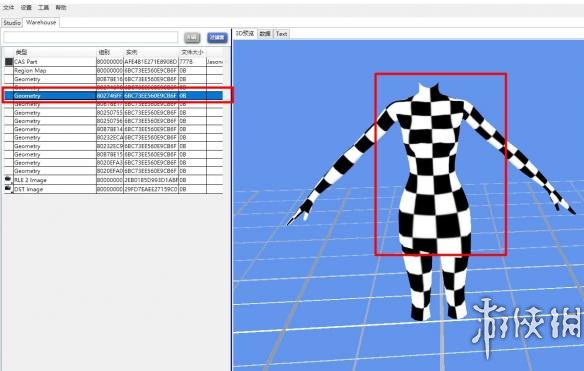Select the Geometry row with group 80878E16
Viewport: 584px width, 371px height.
coord(114,79)
